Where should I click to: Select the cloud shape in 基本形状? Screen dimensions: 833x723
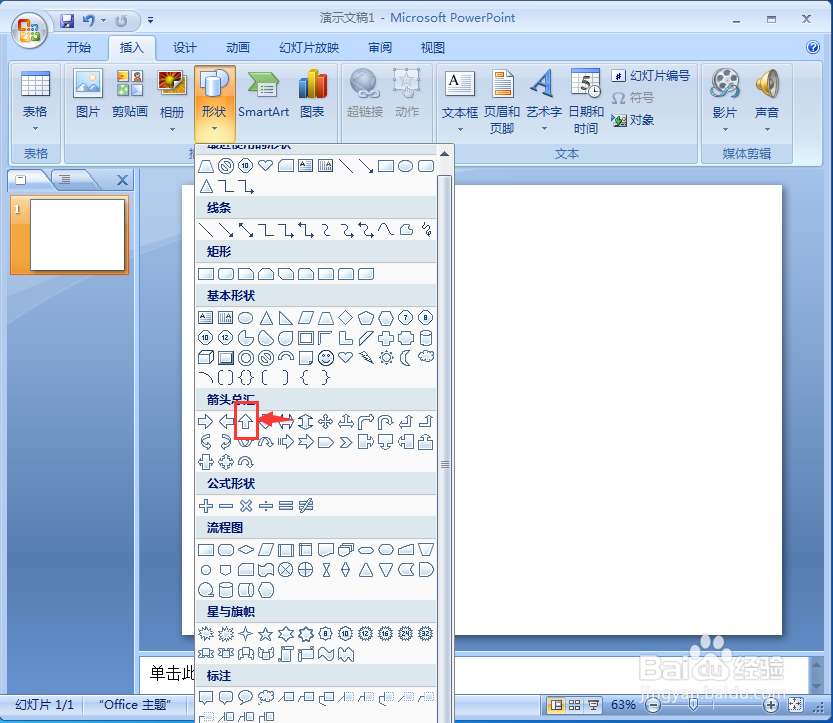click(x=426, y=356)
